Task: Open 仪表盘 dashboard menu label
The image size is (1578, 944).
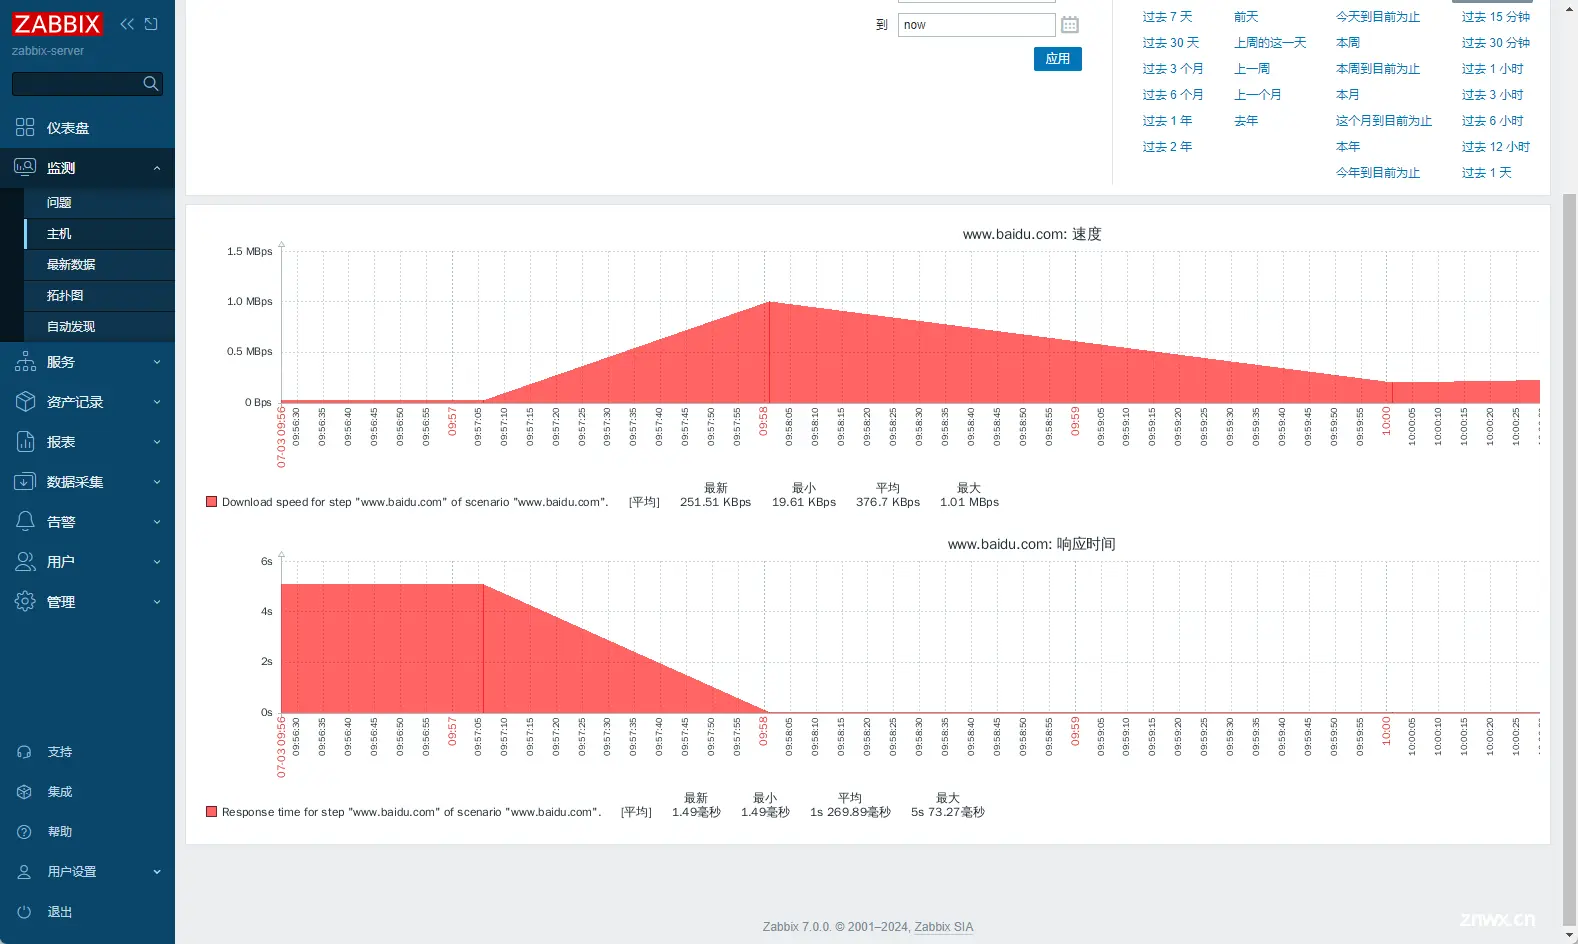Action: (68, 128)
